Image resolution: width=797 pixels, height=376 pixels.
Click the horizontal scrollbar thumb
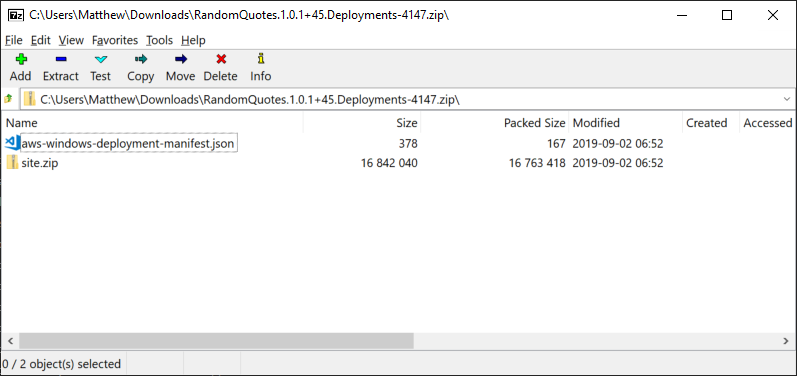(216, 340)
